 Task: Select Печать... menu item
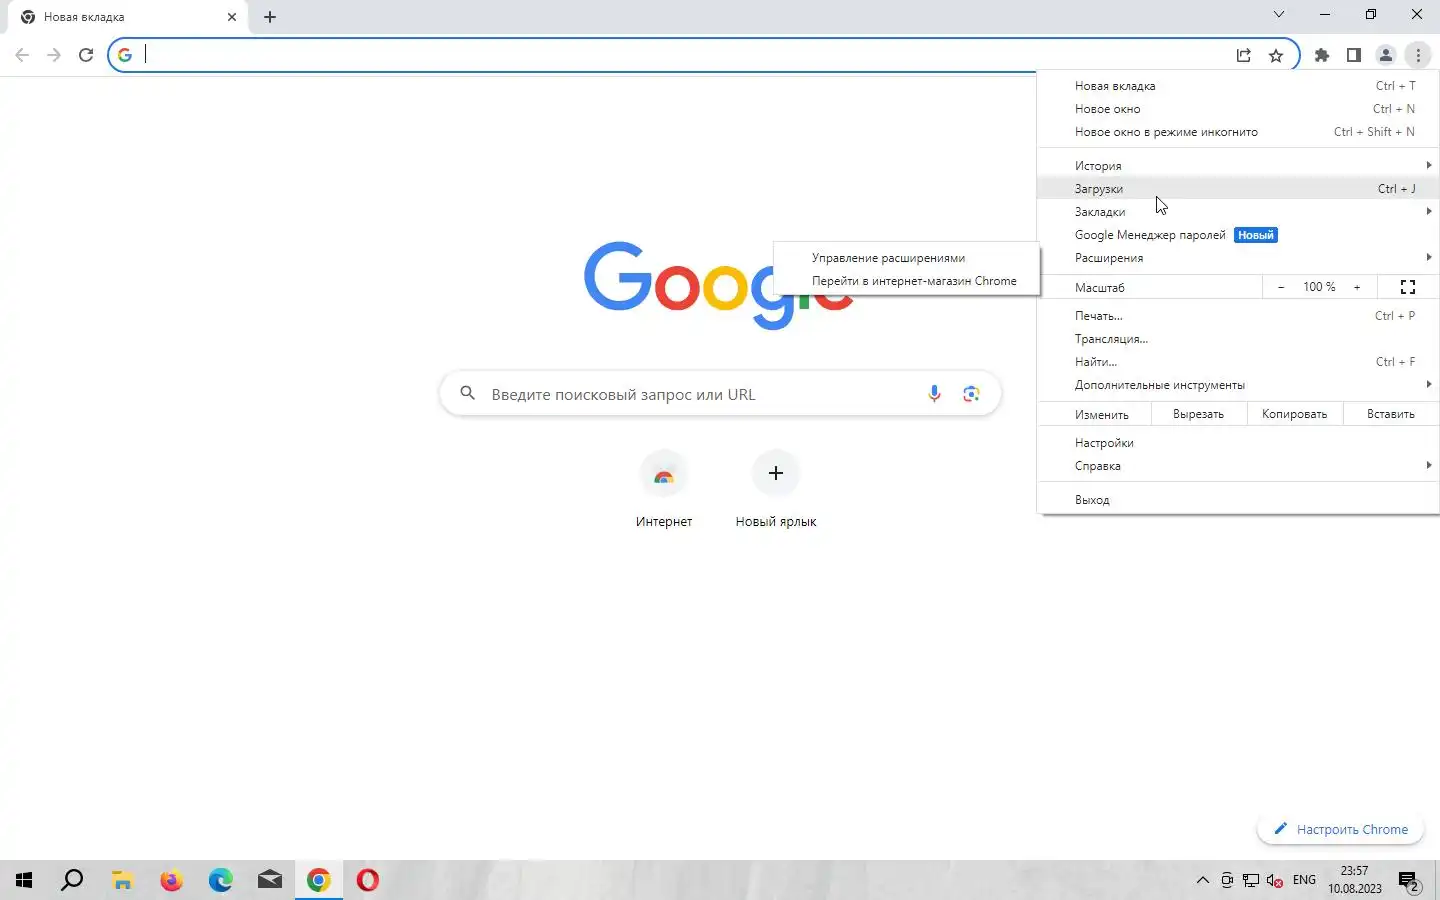coord(1238,316)
